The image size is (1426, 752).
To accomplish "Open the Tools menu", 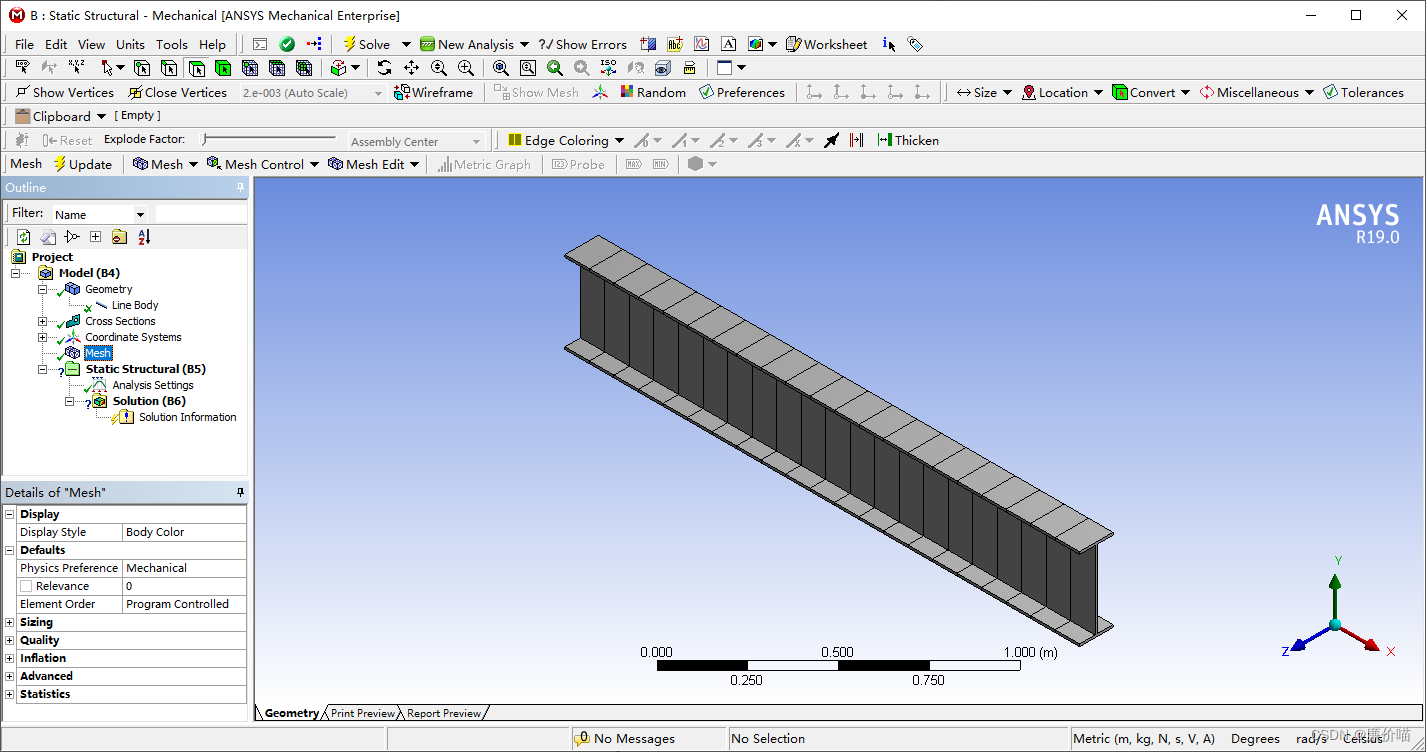I will point(171,44).
